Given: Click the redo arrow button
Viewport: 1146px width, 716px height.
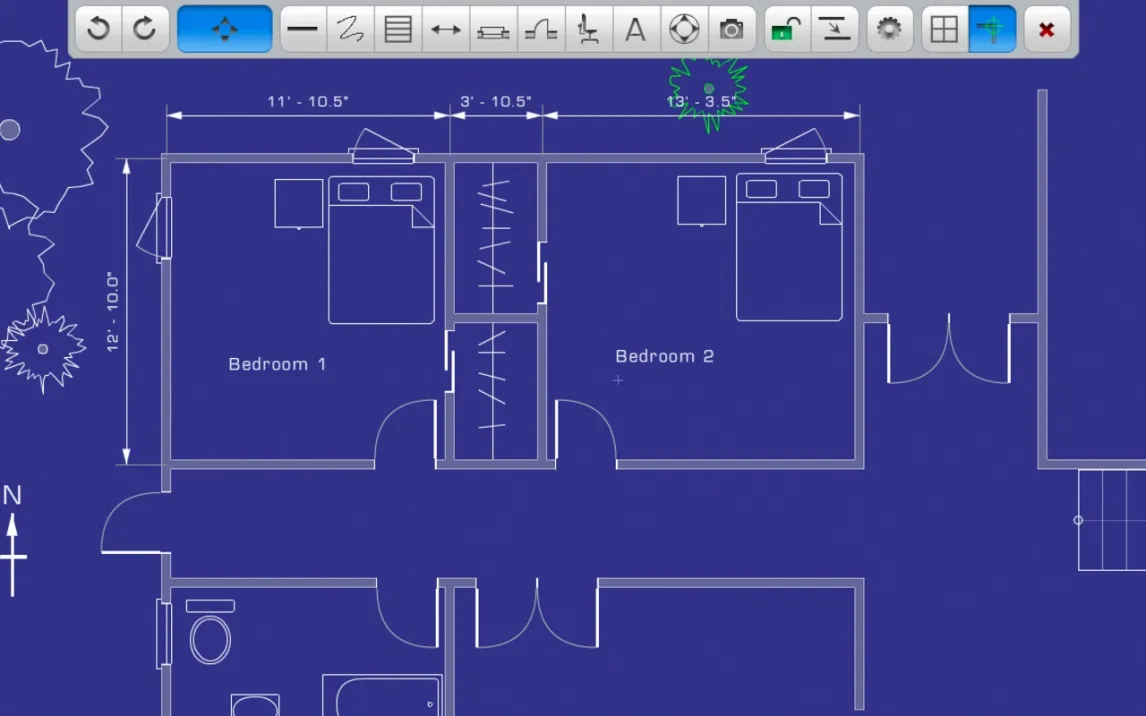Looking at the screenshot, I should tap(145, 29).
